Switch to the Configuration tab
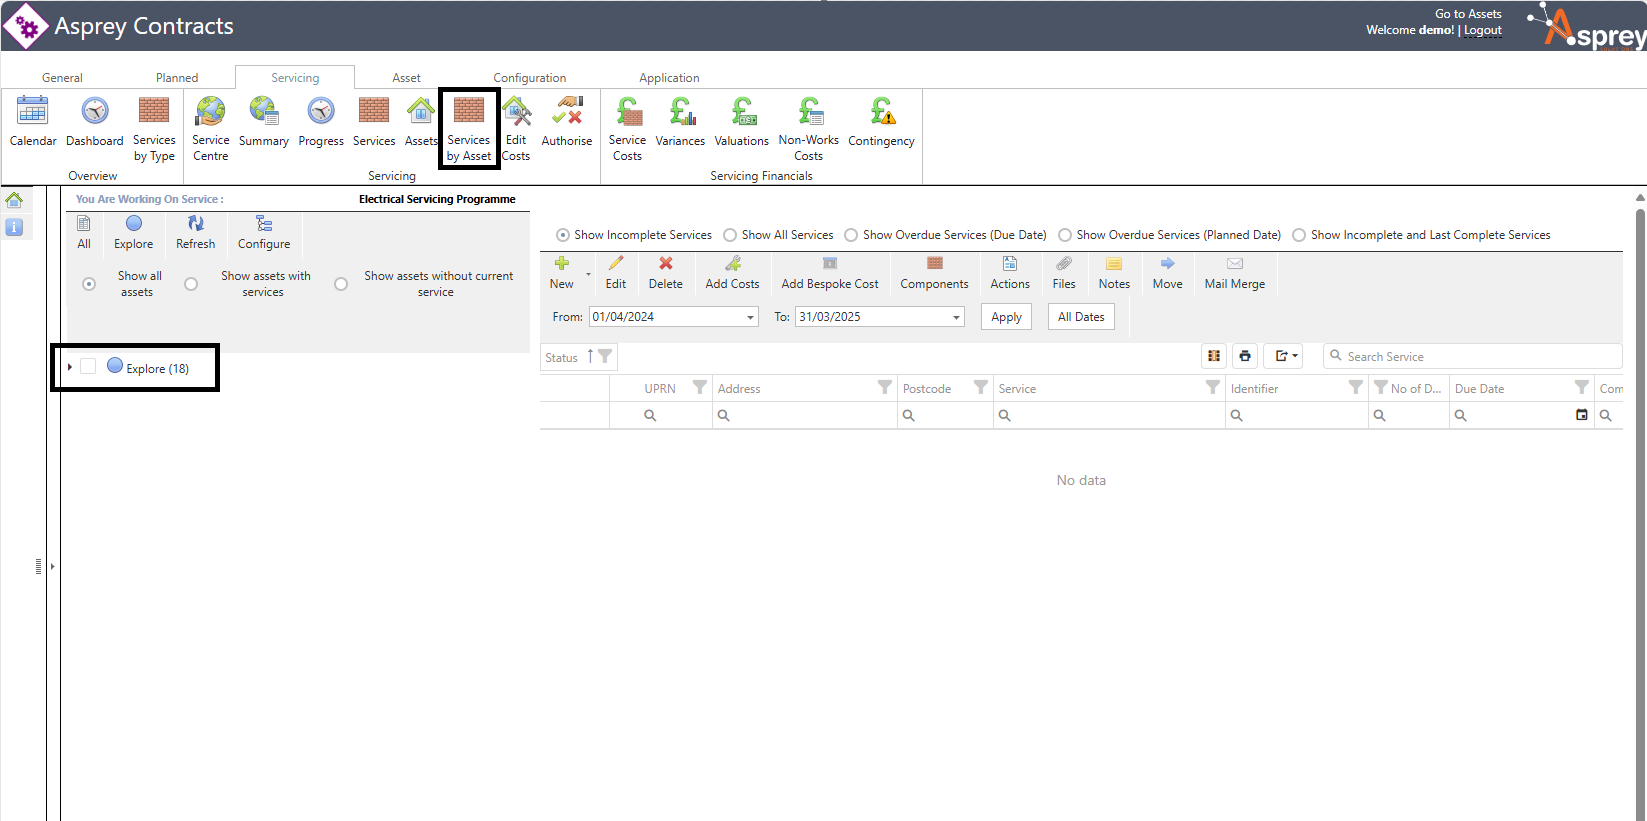1647x821 pixels. pyautogui.click(x=529, y=78)
